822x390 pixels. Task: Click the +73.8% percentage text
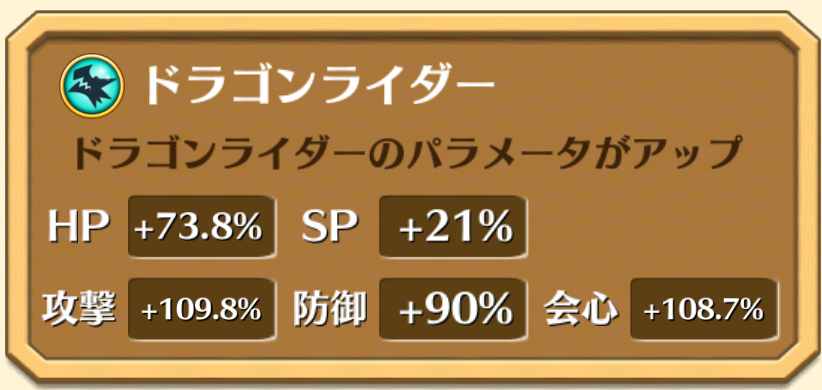pyautogui.click(x=198, y=228)
